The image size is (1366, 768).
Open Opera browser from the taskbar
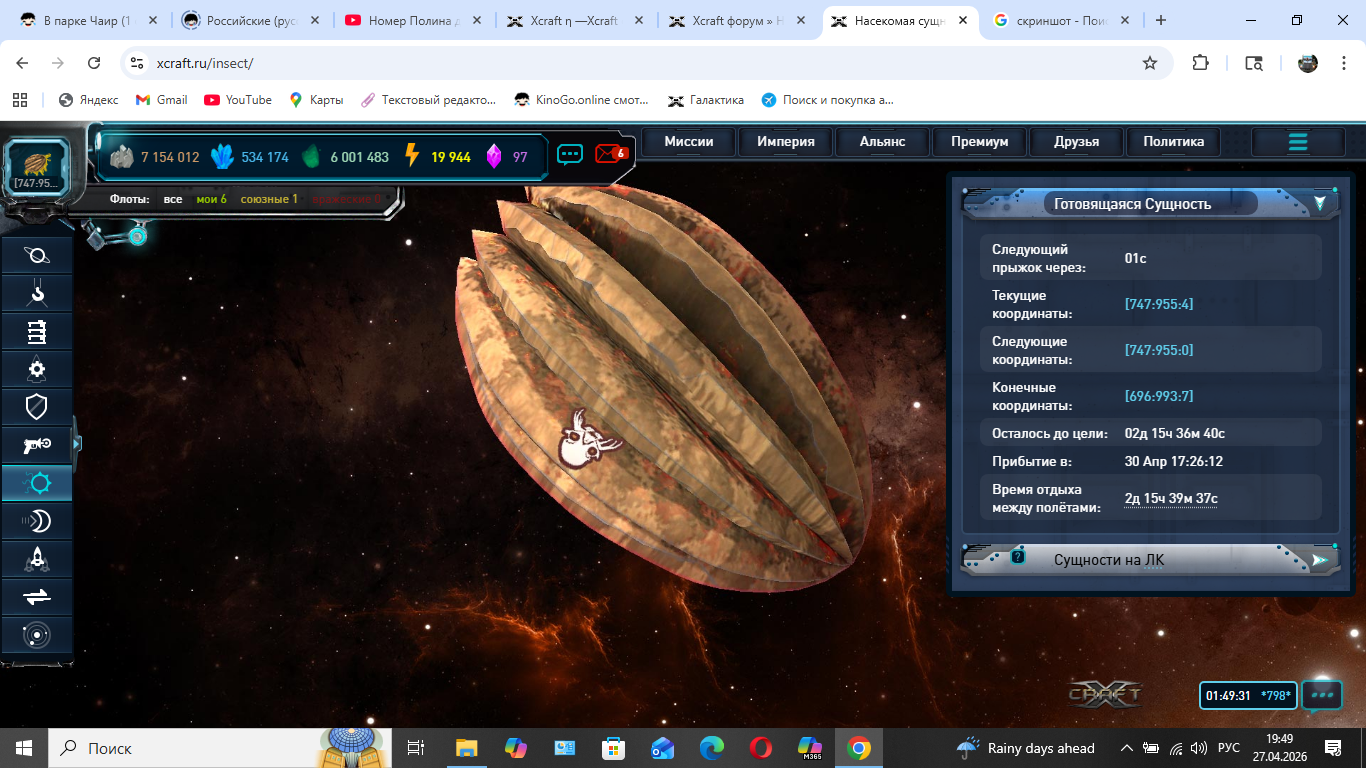761,748
